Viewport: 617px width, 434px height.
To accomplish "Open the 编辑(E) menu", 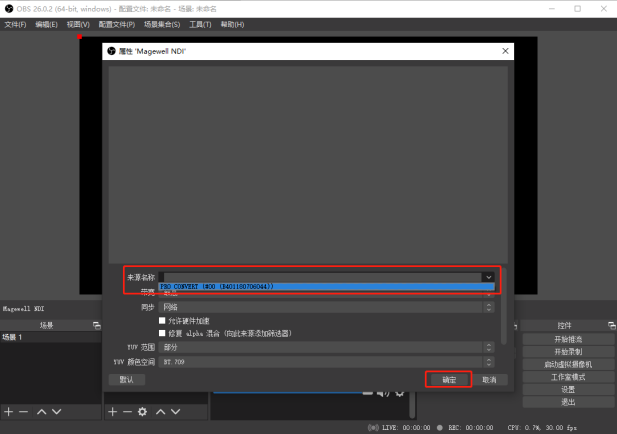I will click(x=46, y=24).
